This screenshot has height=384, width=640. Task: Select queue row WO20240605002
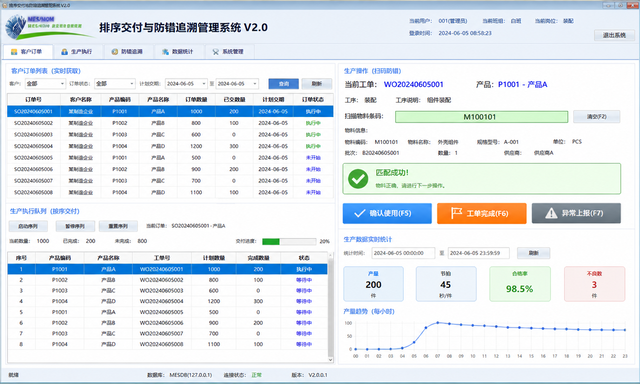point(167,280)
